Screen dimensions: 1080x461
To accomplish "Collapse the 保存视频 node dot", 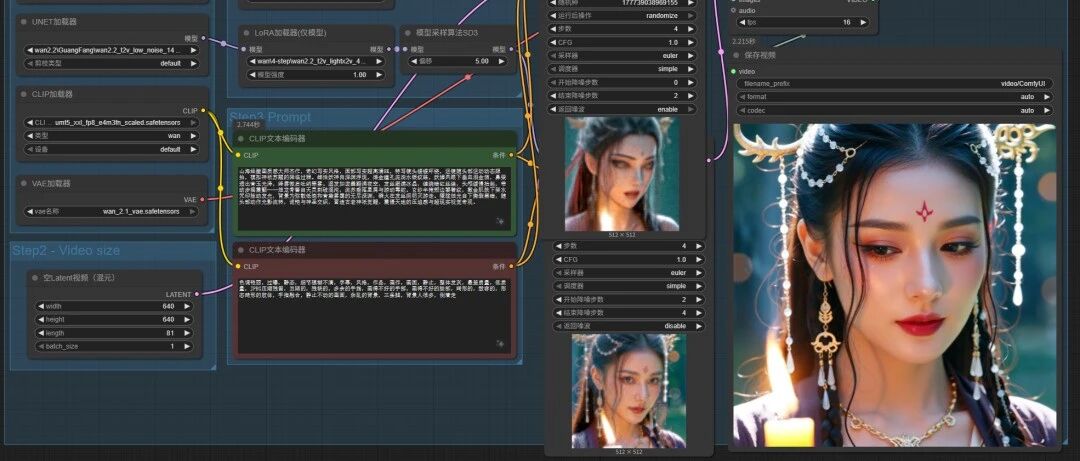I will click(737, 55).
